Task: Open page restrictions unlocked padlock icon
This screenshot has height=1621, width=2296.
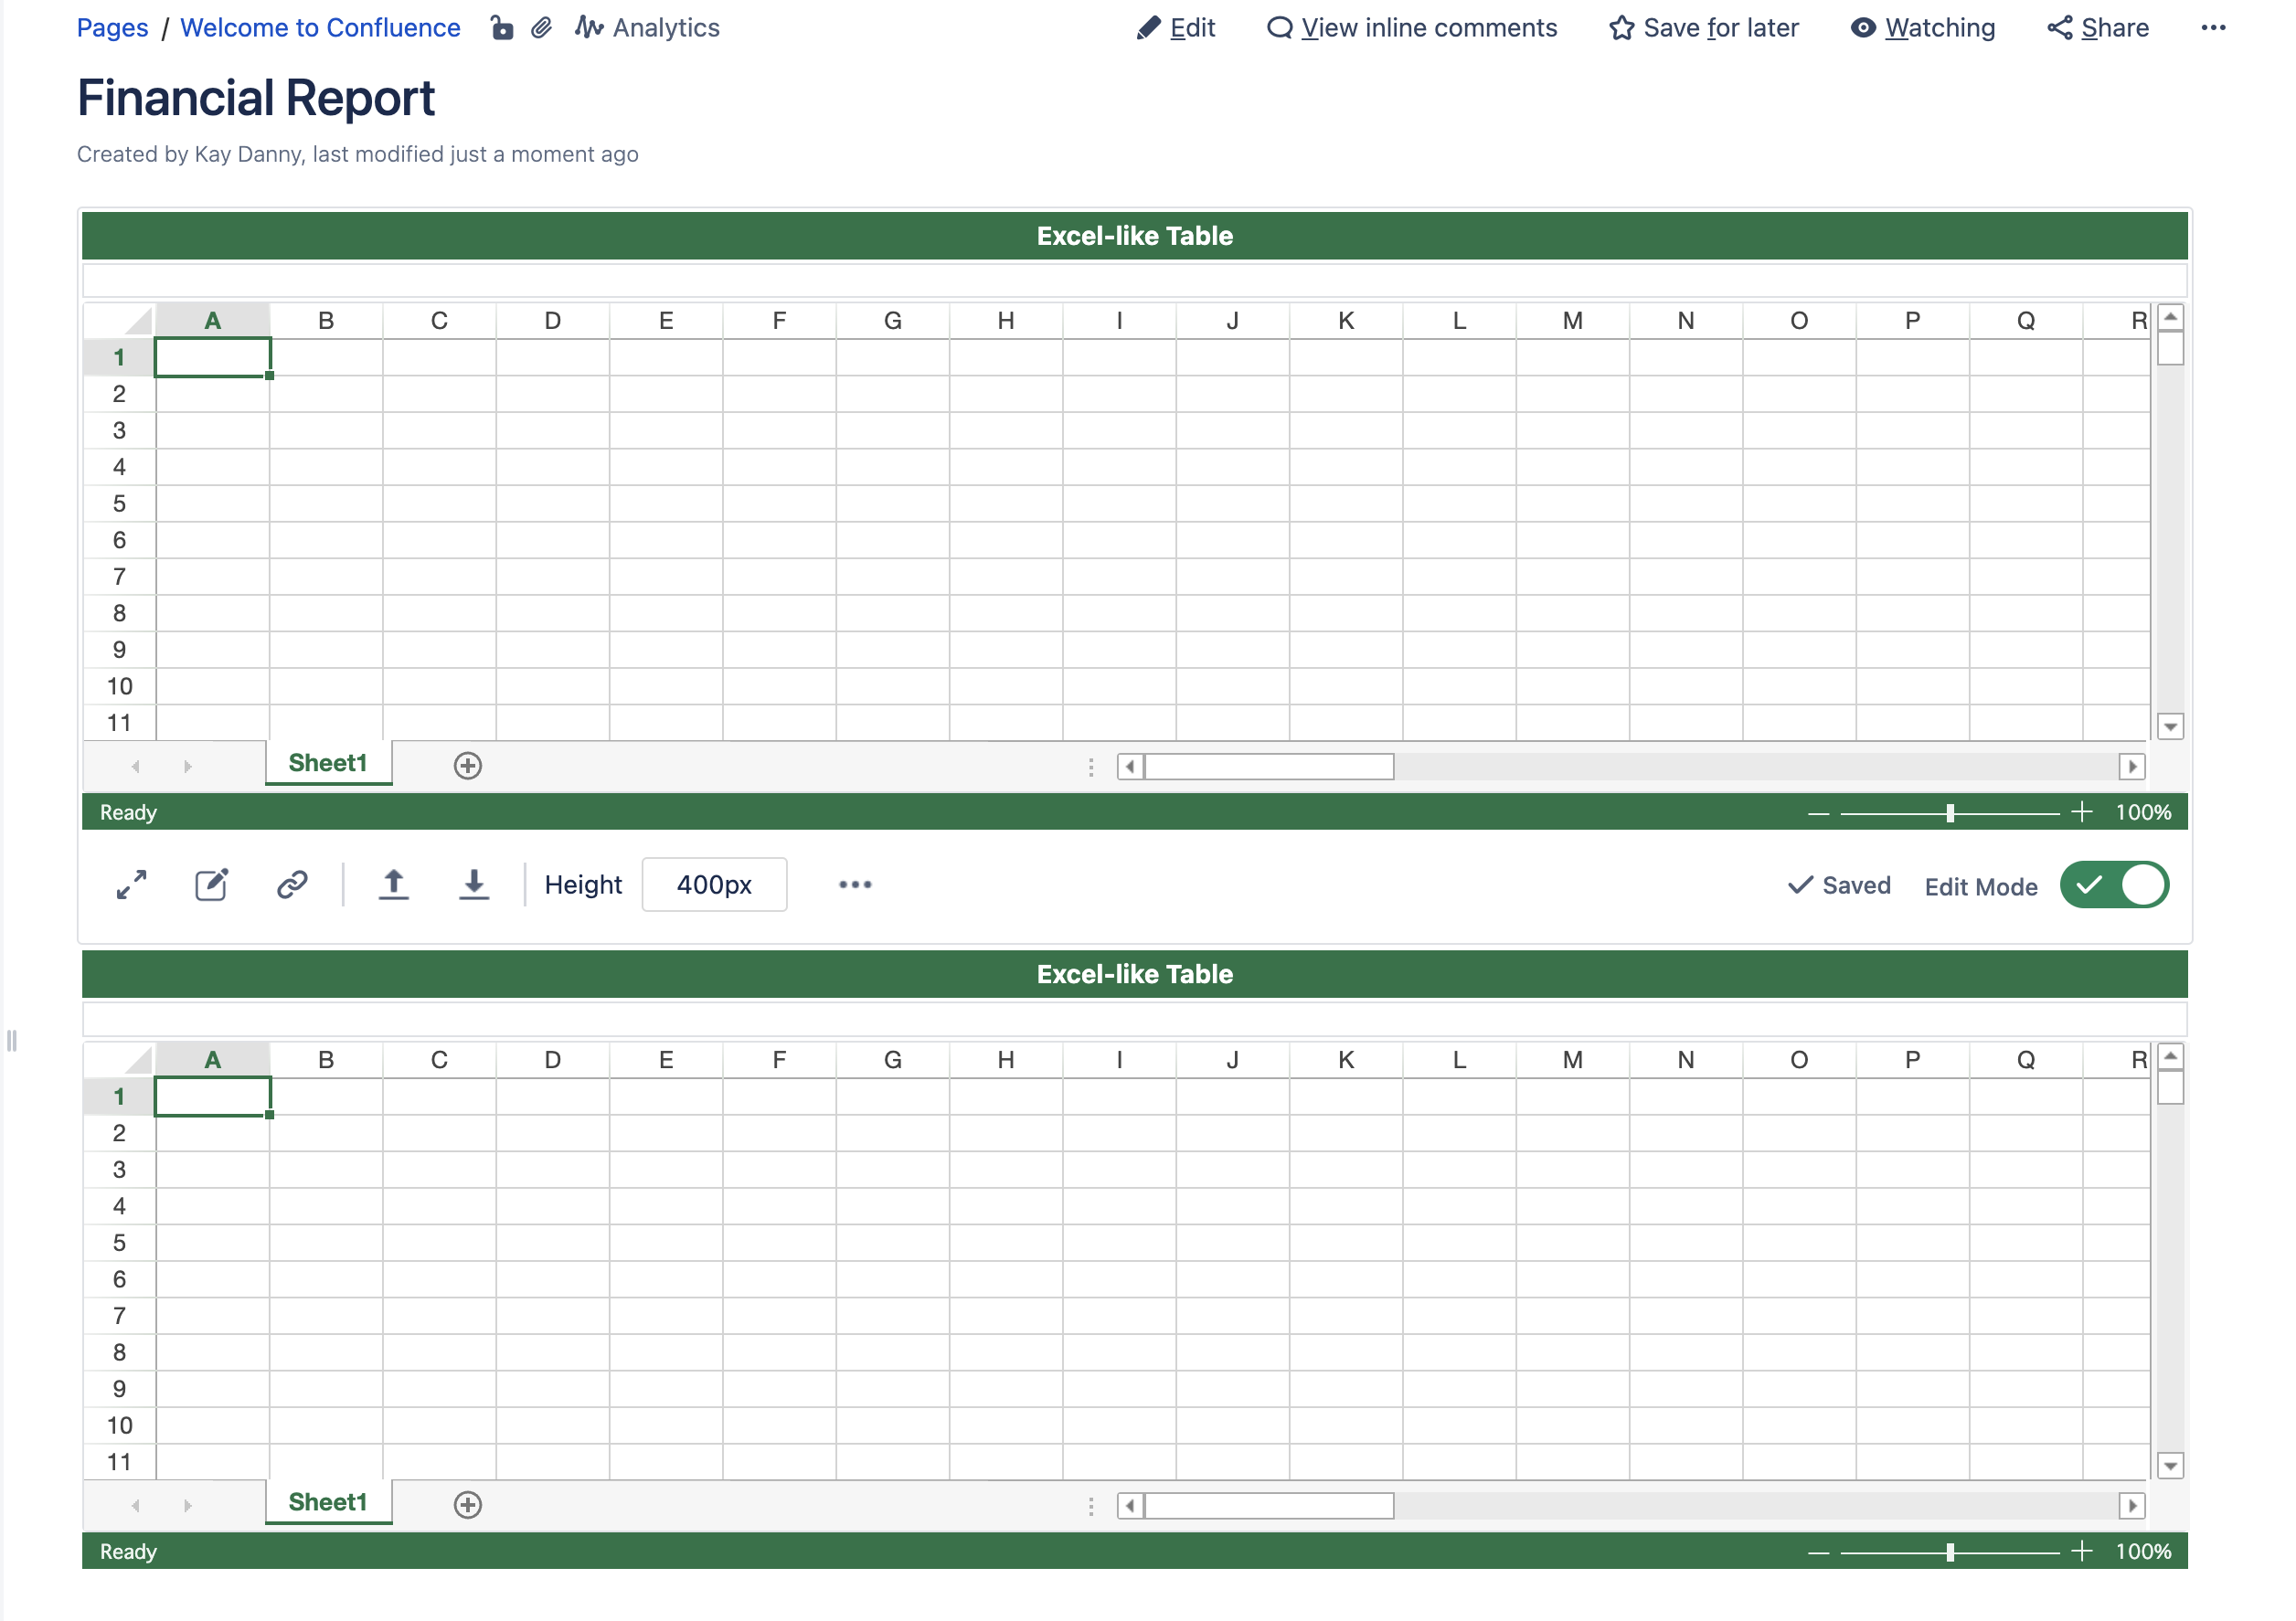Action: point(502,28)
